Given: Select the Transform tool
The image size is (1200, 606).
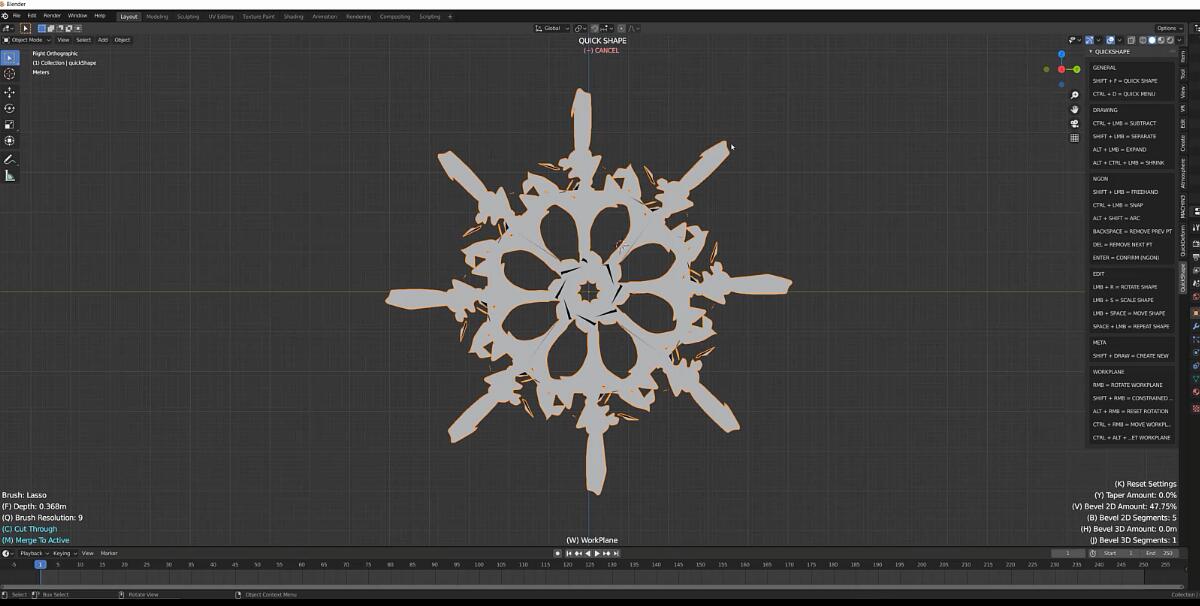Looking at the screenshot, I should click(10, 141).
